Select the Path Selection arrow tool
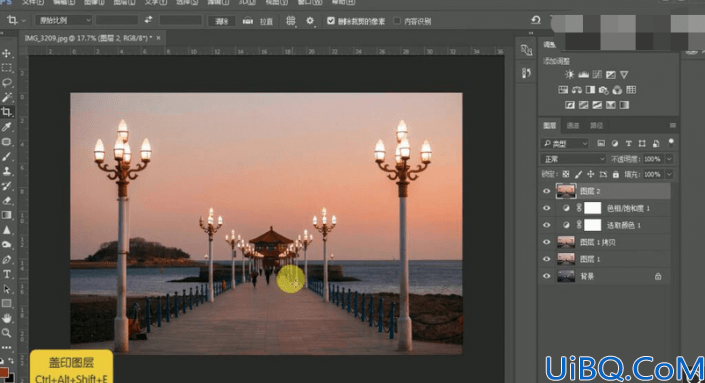The width and height of the screenshot is (705, 383). (6, 289)
